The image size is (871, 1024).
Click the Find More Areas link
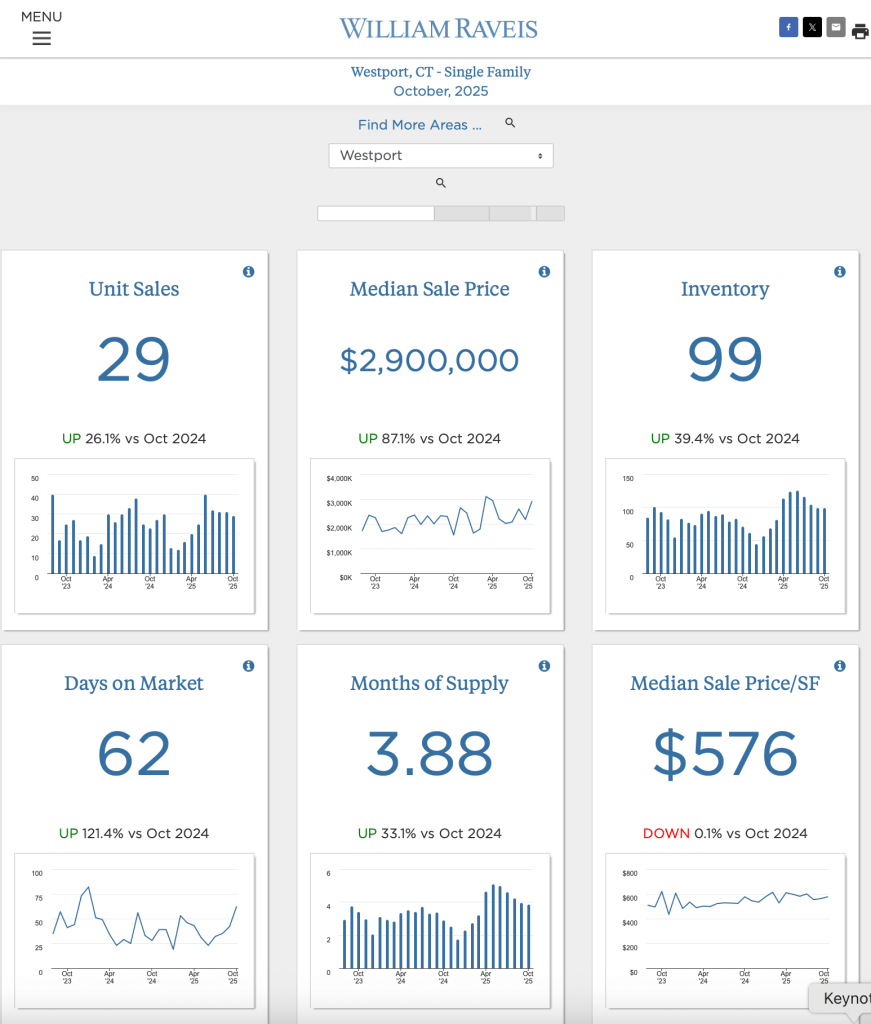tap(420, 125)
